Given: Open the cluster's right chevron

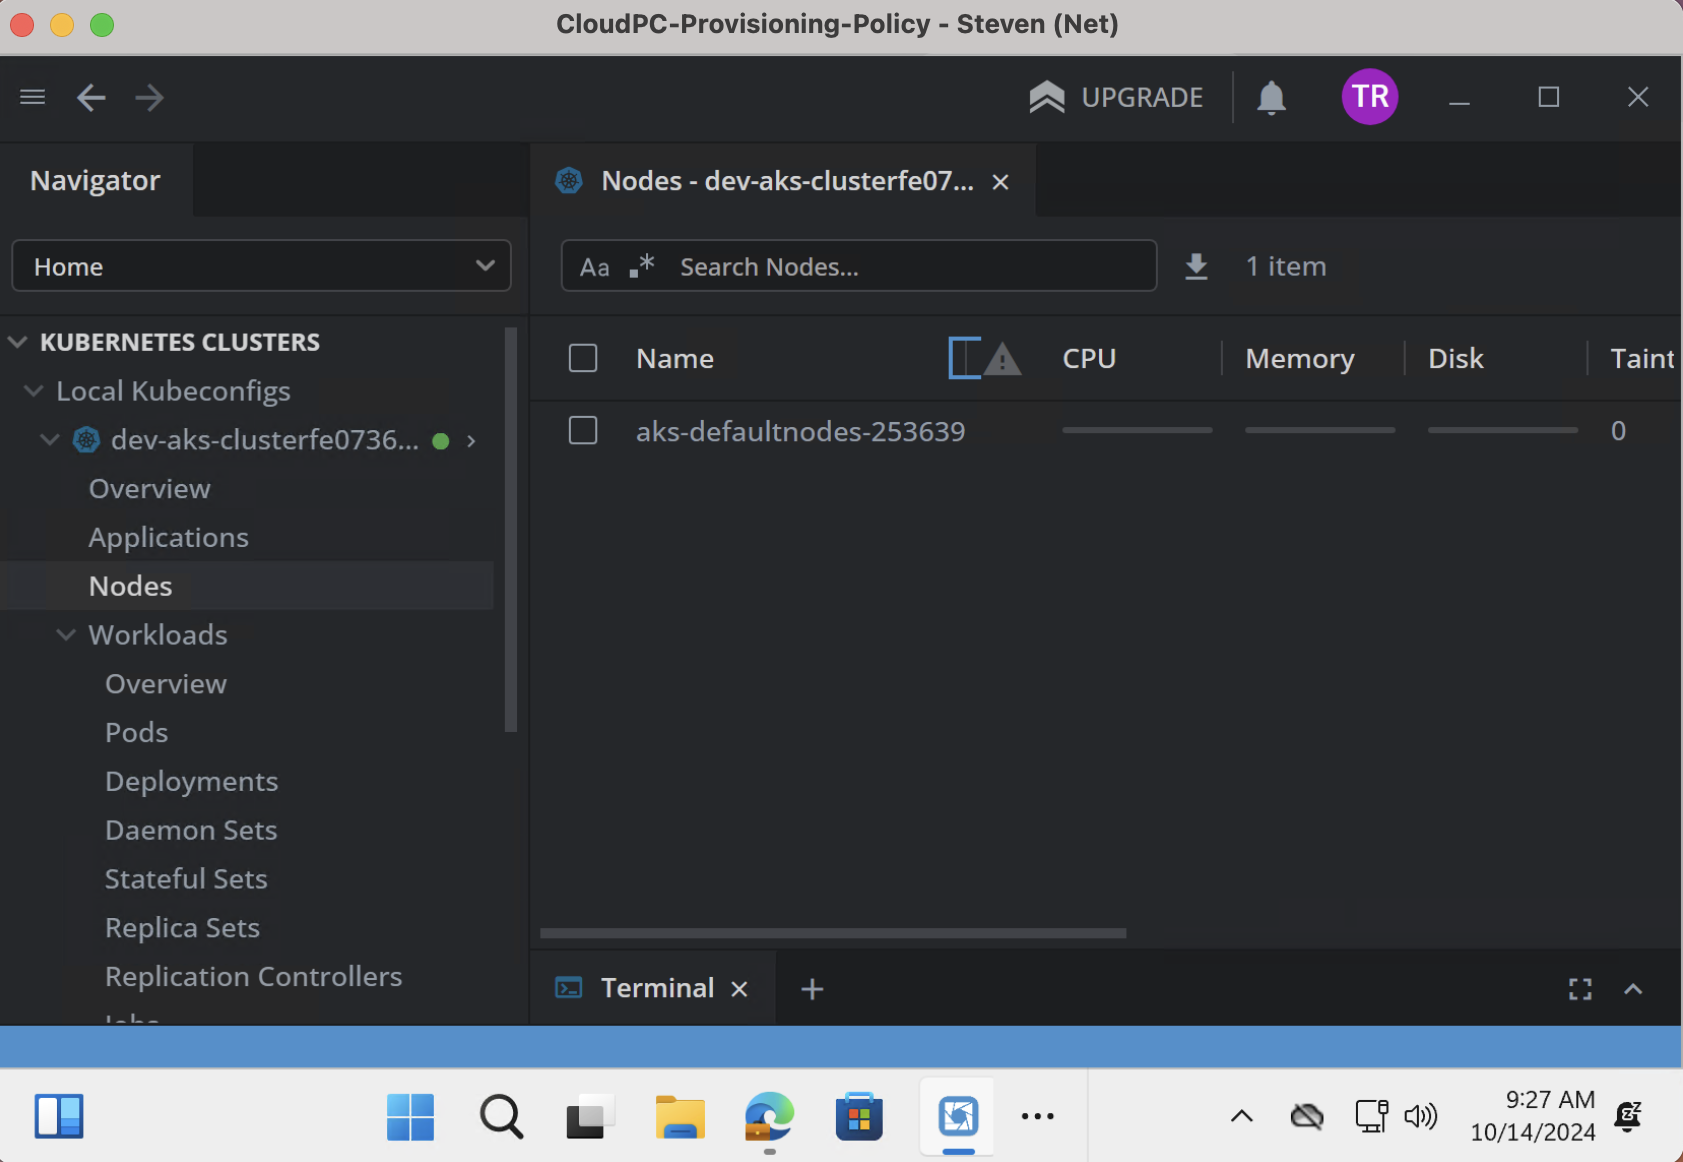Looking at the screenshot, I should coord(471,441).
